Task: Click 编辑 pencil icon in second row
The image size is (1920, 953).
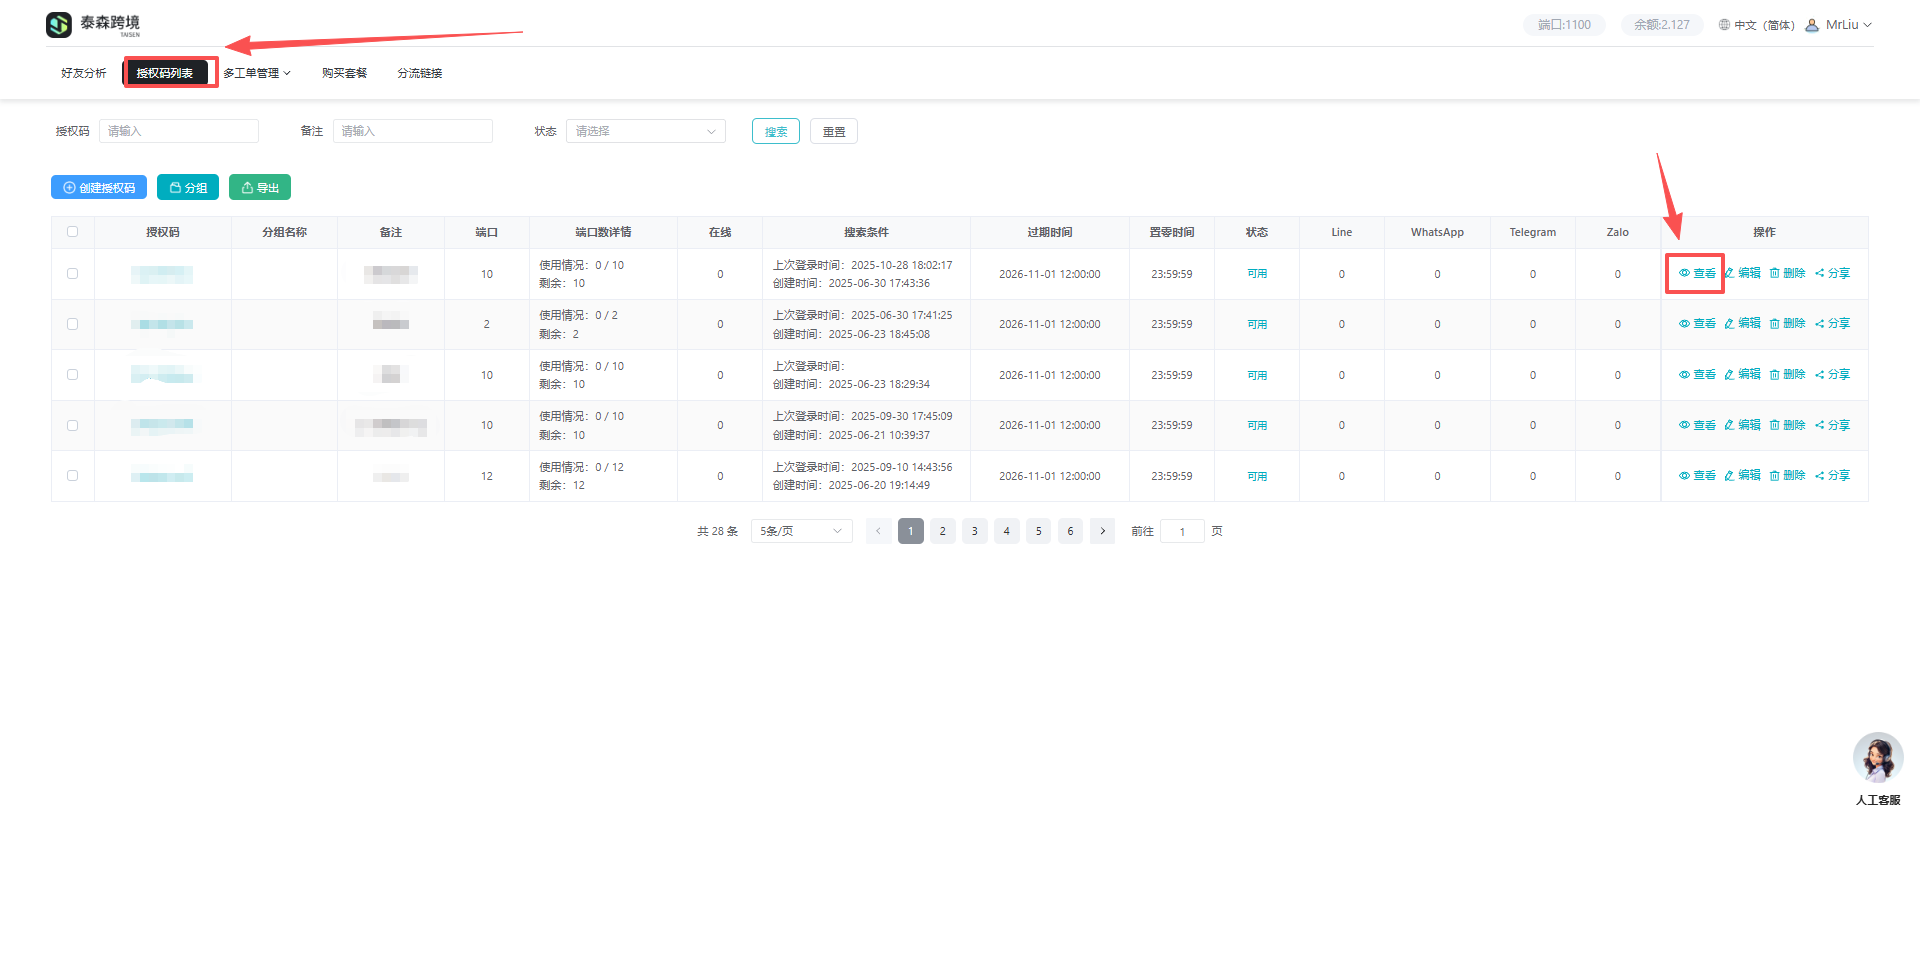Action: pos(1729,324)
